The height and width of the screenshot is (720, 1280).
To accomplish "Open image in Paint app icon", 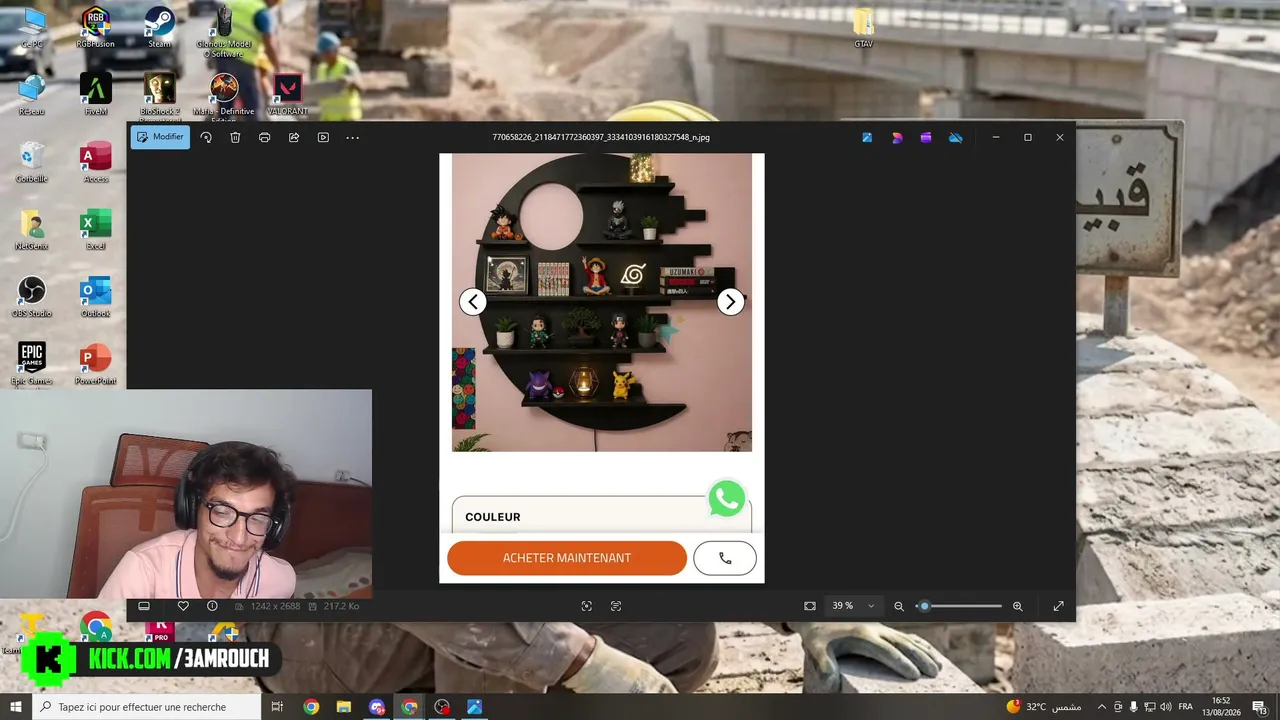I will (x=867, y=137).
